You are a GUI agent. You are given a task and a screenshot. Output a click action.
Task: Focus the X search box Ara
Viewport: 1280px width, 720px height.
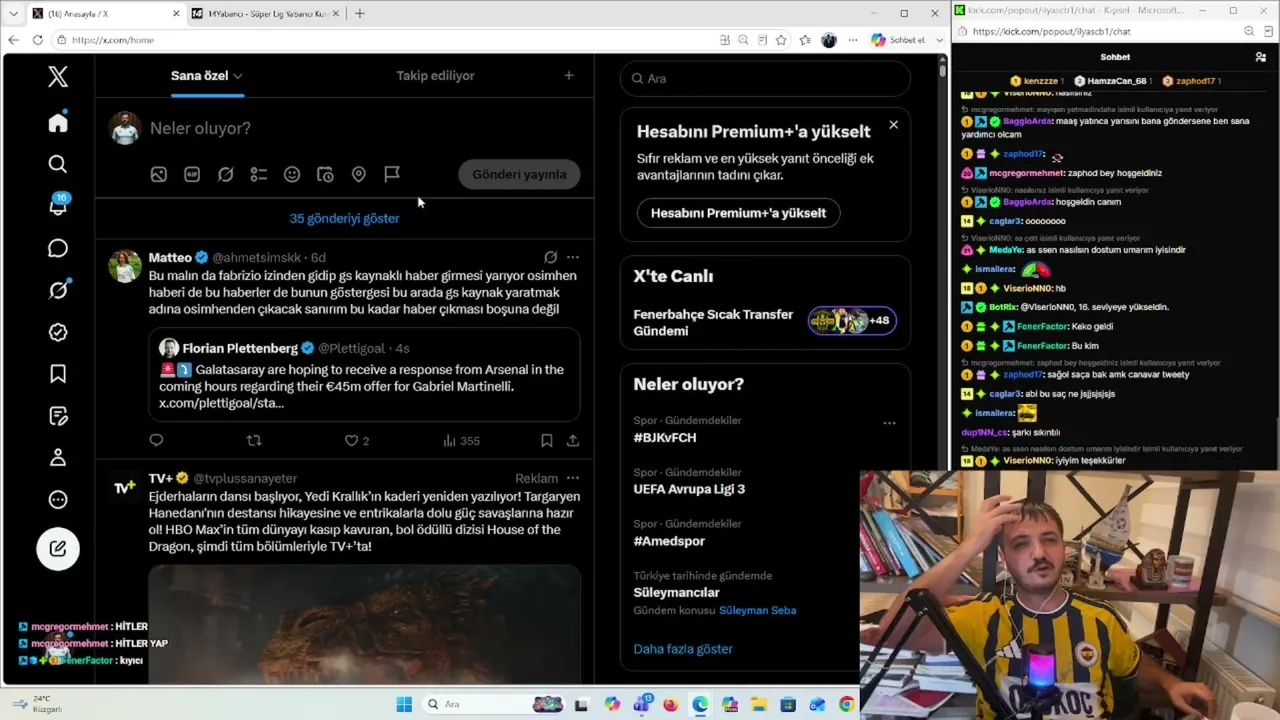pos(765,78)
